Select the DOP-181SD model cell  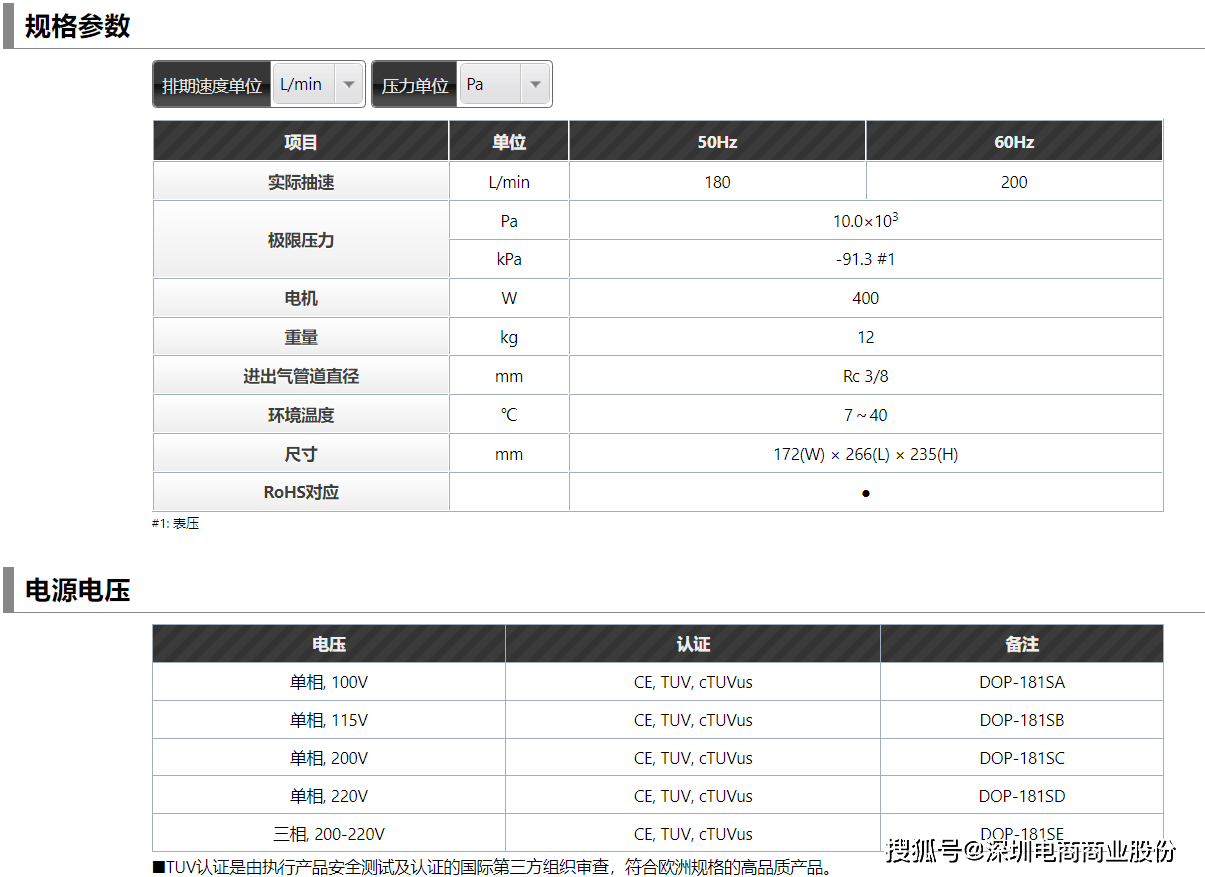[1022, 796]
